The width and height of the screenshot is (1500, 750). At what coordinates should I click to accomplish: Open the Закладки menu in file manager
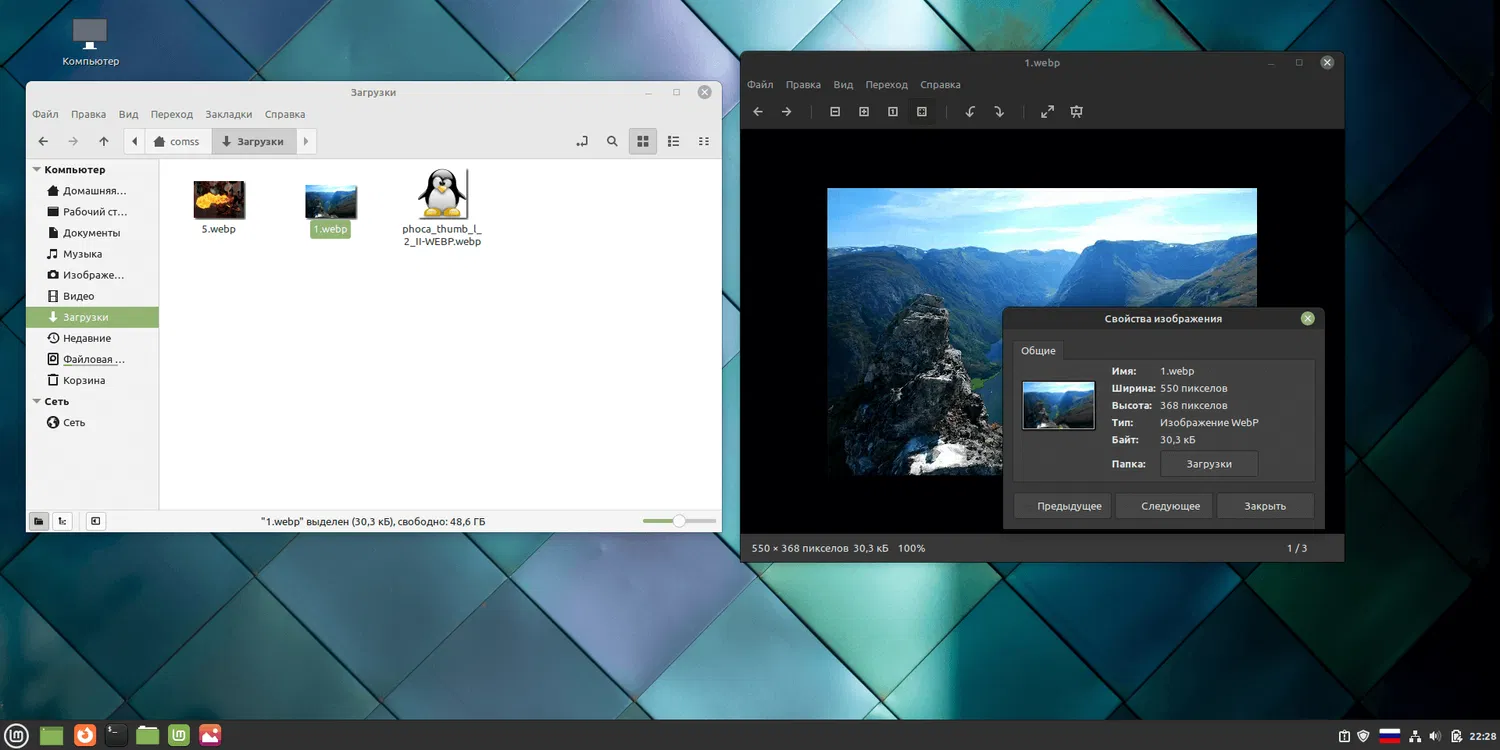coord(229,114)
